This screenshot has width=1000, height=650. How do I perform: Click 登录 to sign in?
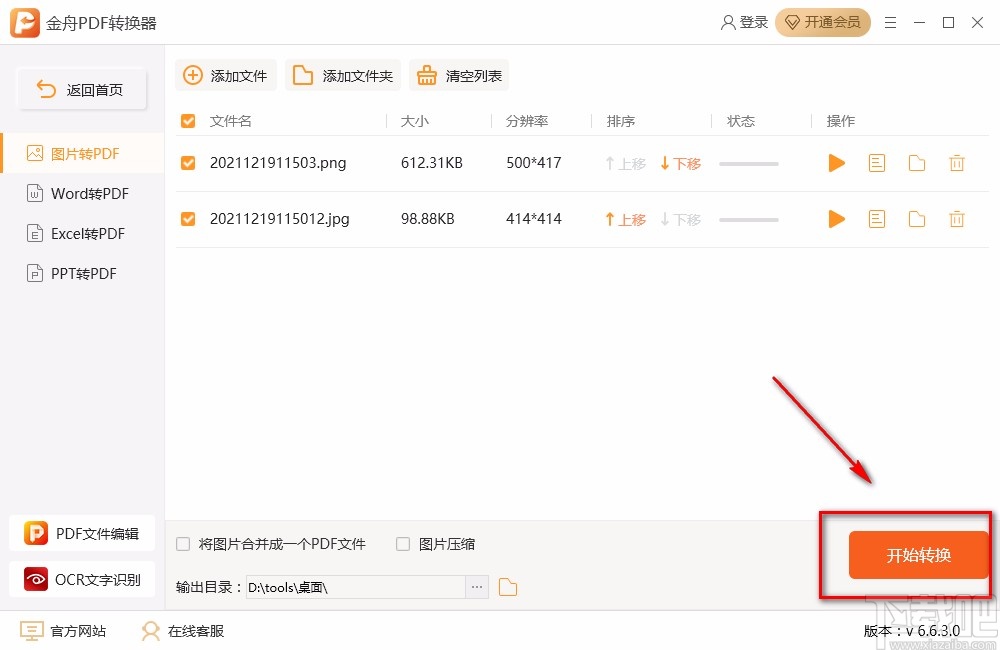[x=744, y=22]
